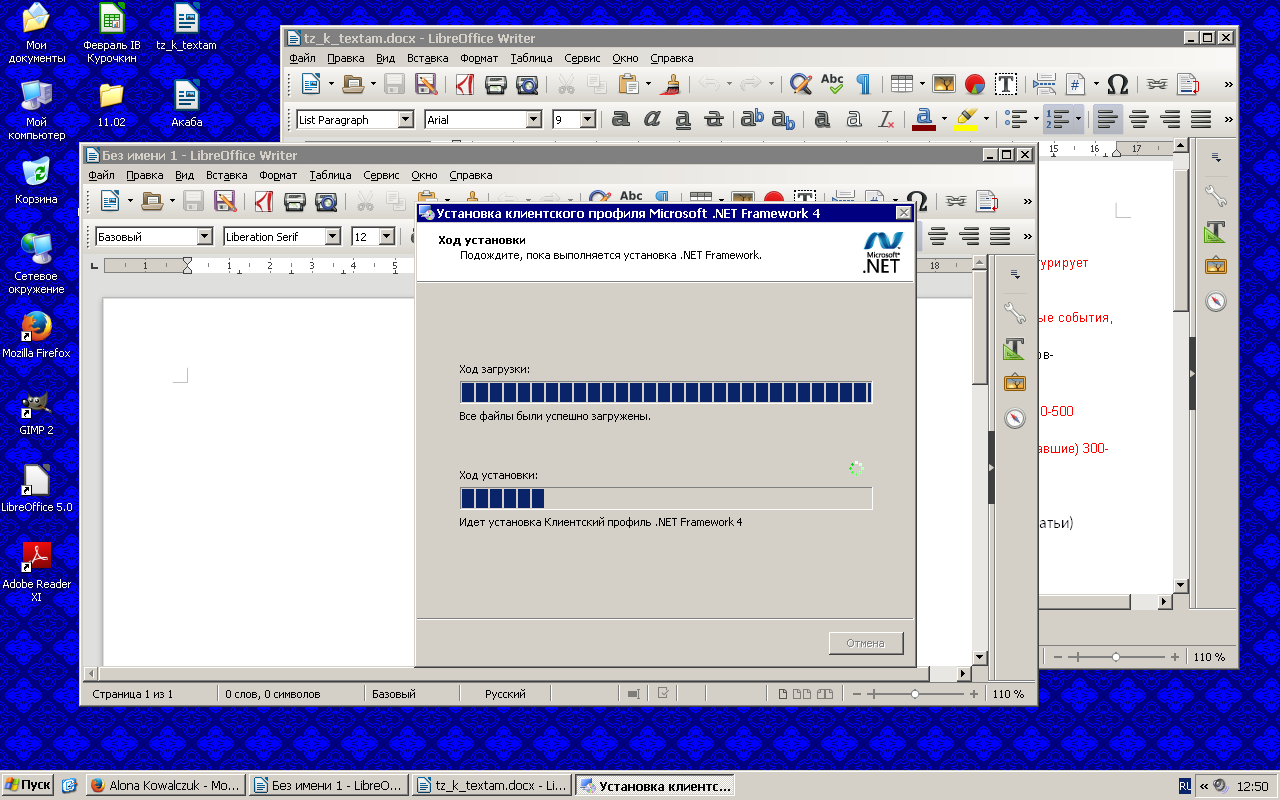
Task: Open List Paragraph style dropdown
Action: (406, 119)
